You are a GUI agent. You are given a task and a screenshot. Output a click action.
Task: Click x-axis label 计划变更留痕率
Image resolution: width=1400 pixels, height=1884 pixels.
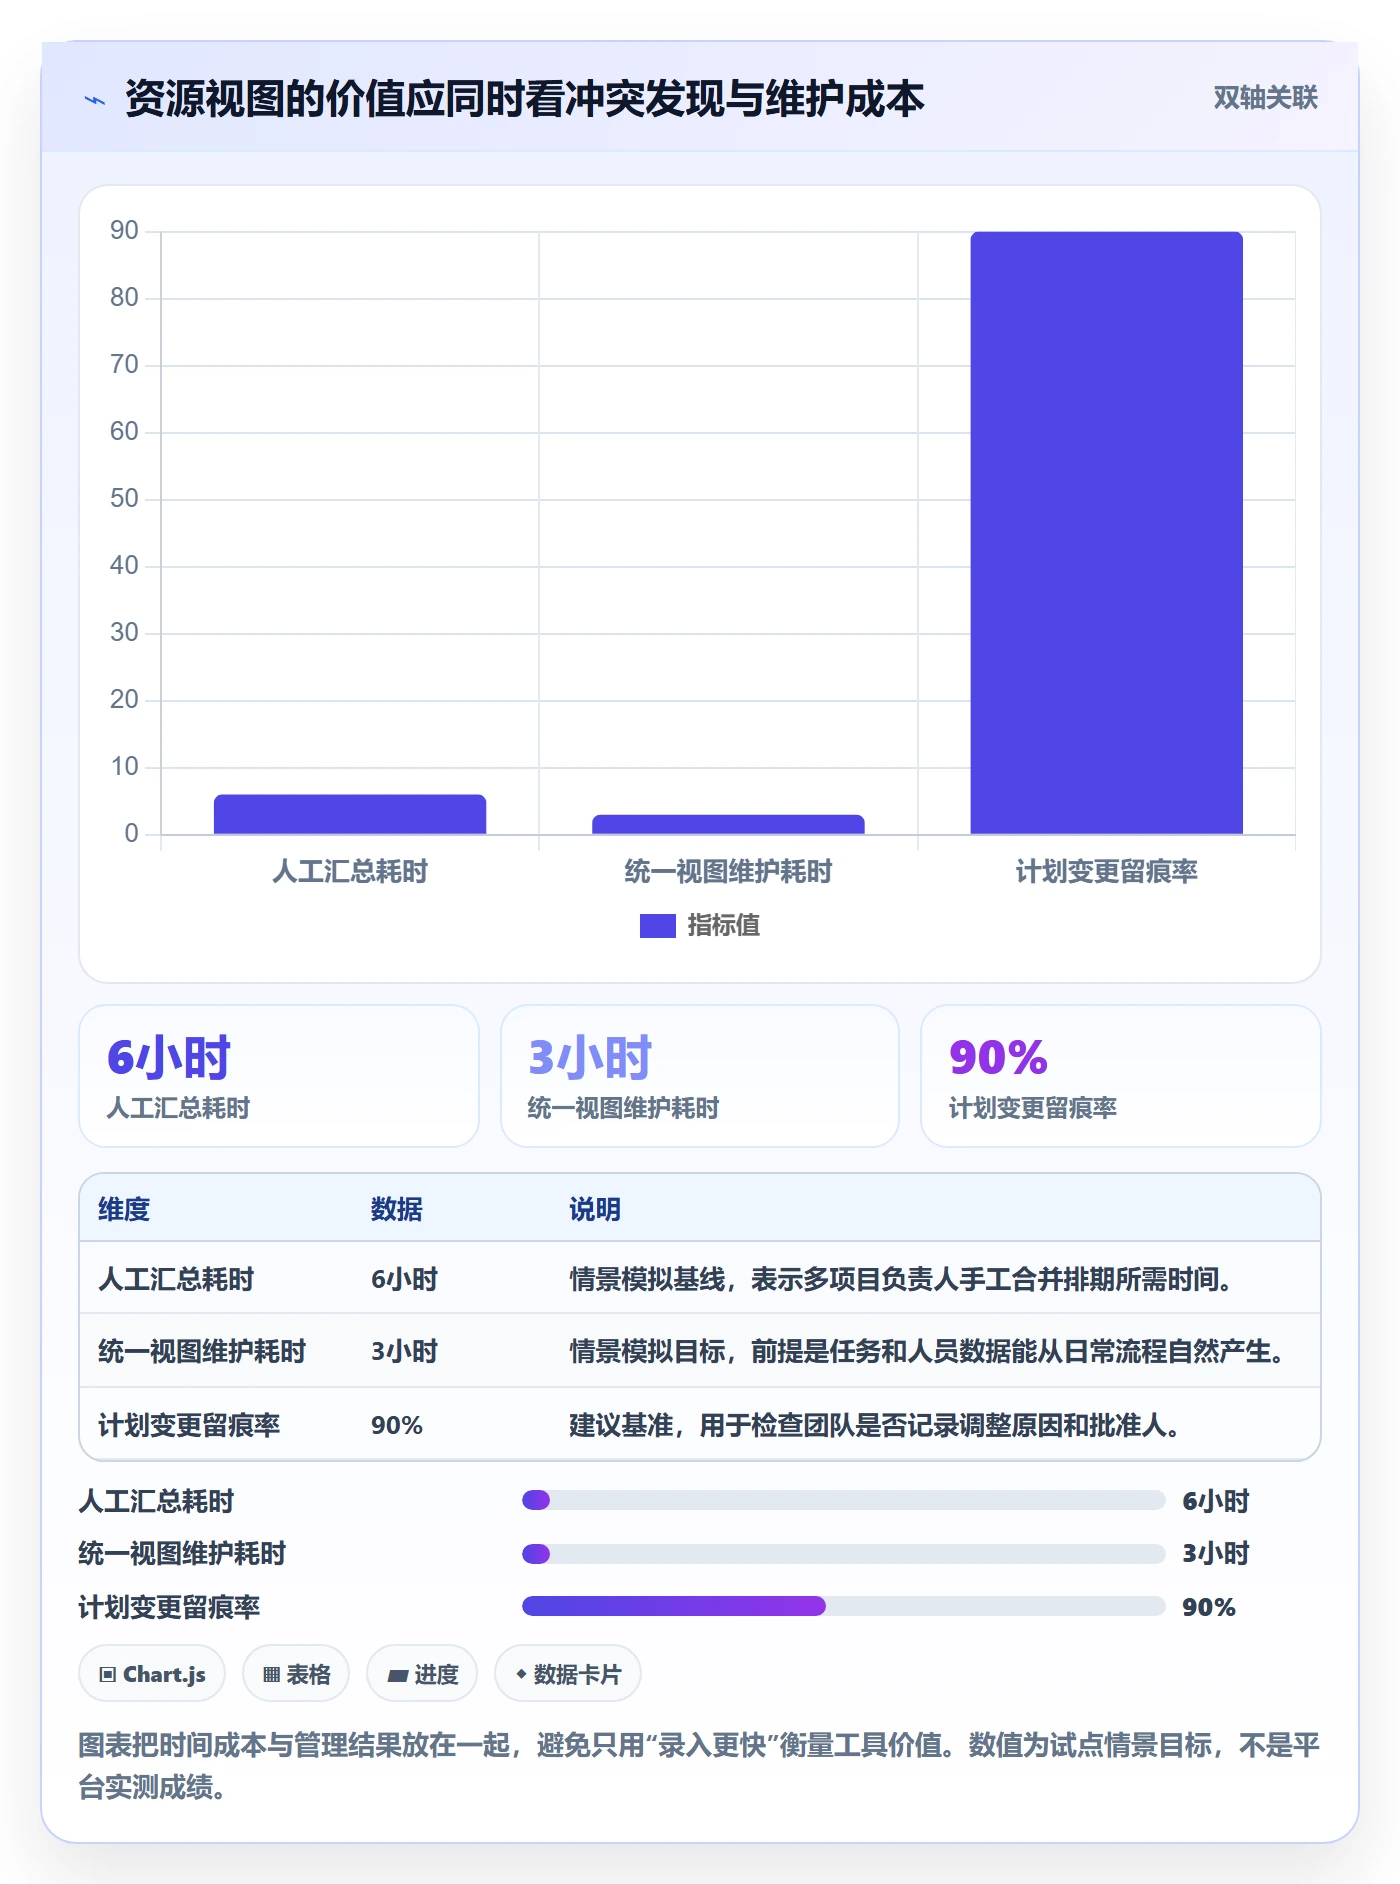pyautogui.click(x=1106, y=872)
